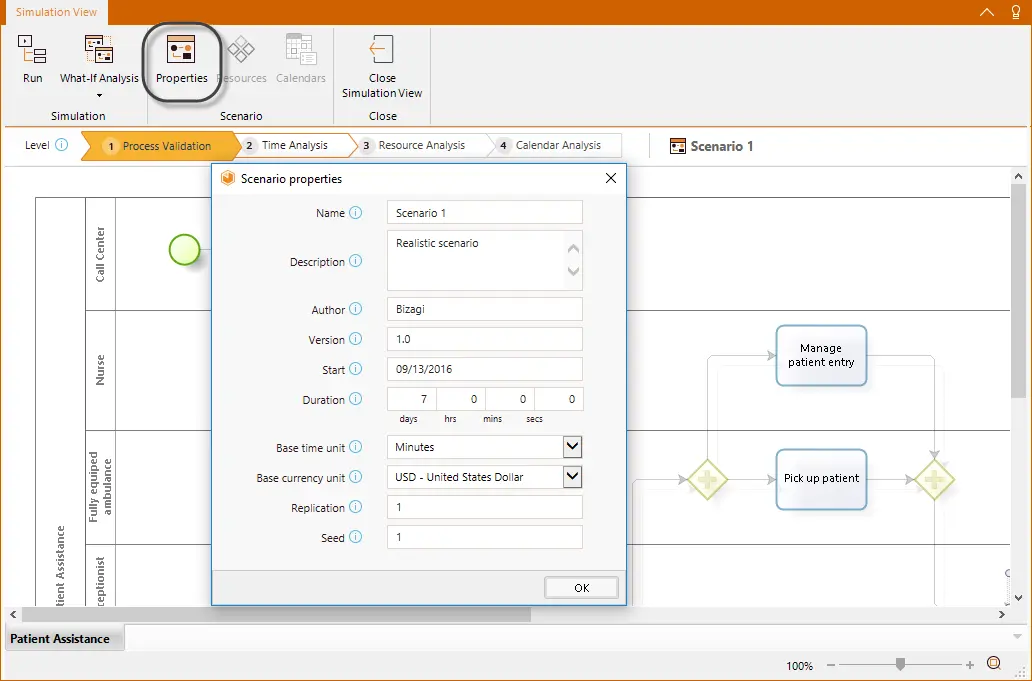Screen dimensions: 1032x681
Task: Show info for Base currency unit
Action: [355, 477]
